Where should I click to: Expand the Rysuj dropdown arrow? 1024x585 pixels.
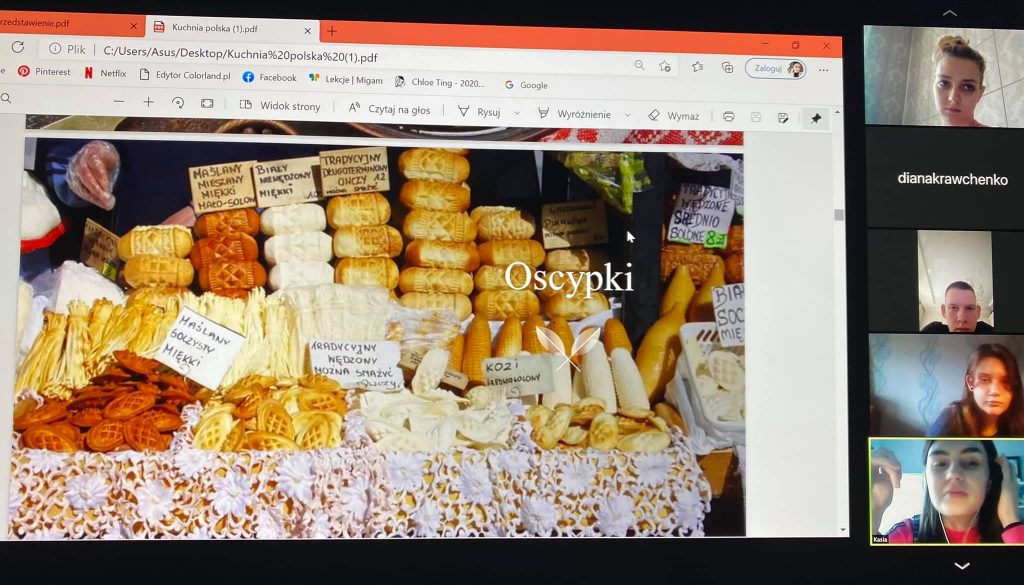click(517, 113)
